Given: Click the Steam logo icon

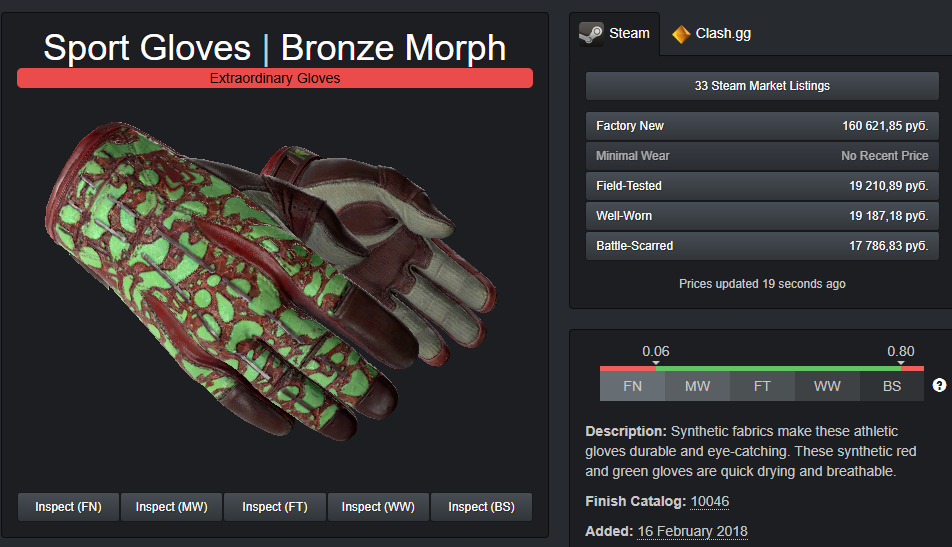Looking at the screenshot, I should (591, 34).
